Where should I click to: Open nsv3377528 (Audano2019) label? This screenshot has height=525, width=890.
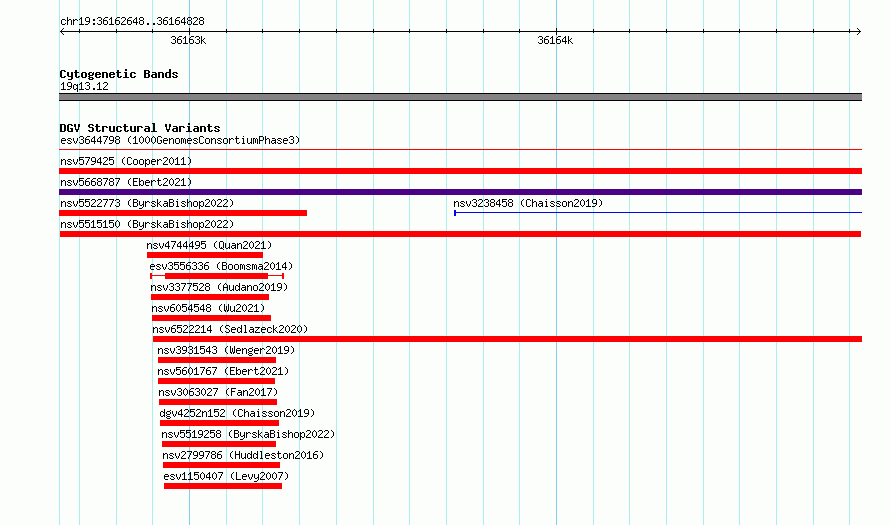219,287
